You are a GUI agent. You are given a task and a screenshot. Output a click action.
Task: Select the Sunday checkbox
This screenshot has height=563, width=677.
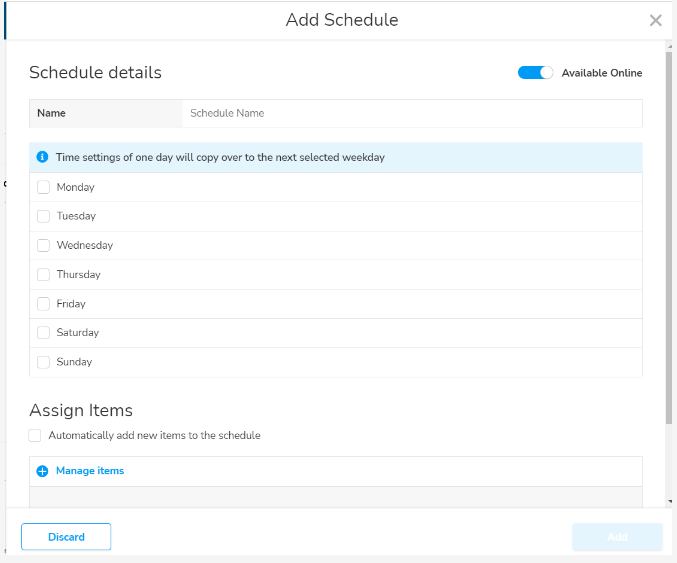click(43, 362)
